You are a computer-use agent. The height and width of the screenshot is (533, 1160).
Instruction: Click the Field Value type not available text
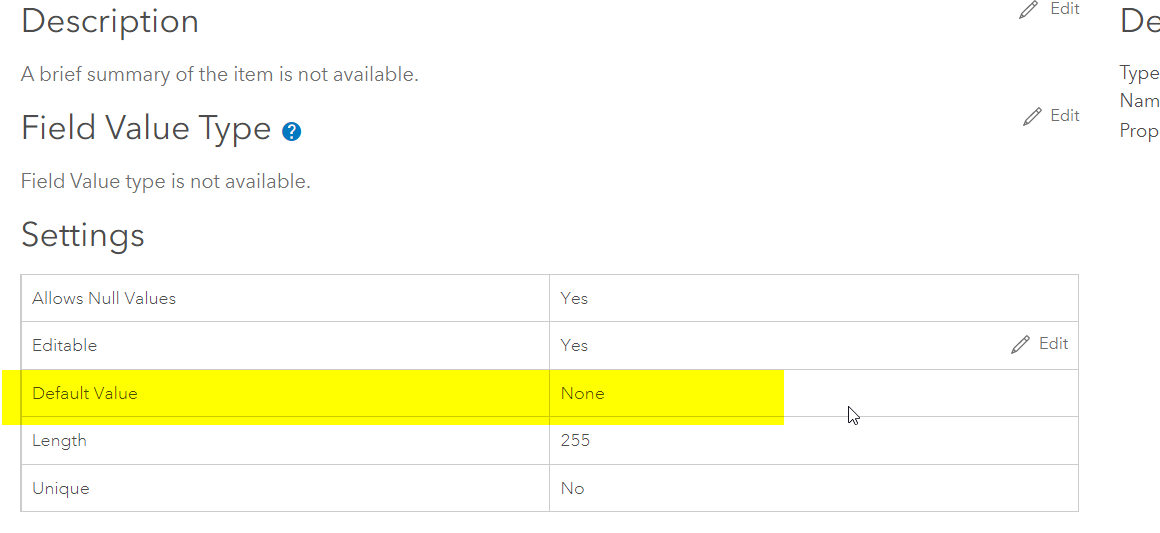[x=166, y=181]
